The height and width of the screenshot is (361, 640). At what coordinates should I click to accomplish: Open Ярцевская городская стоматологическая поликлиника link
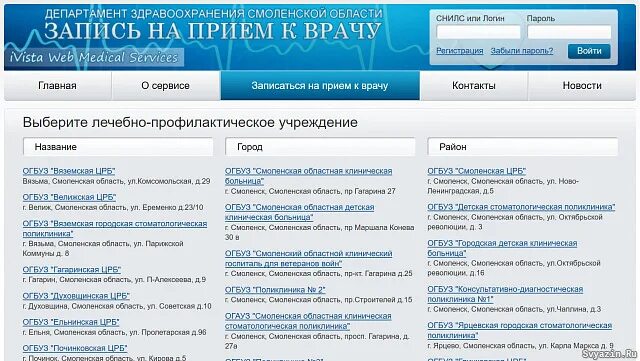pos(520,330)
